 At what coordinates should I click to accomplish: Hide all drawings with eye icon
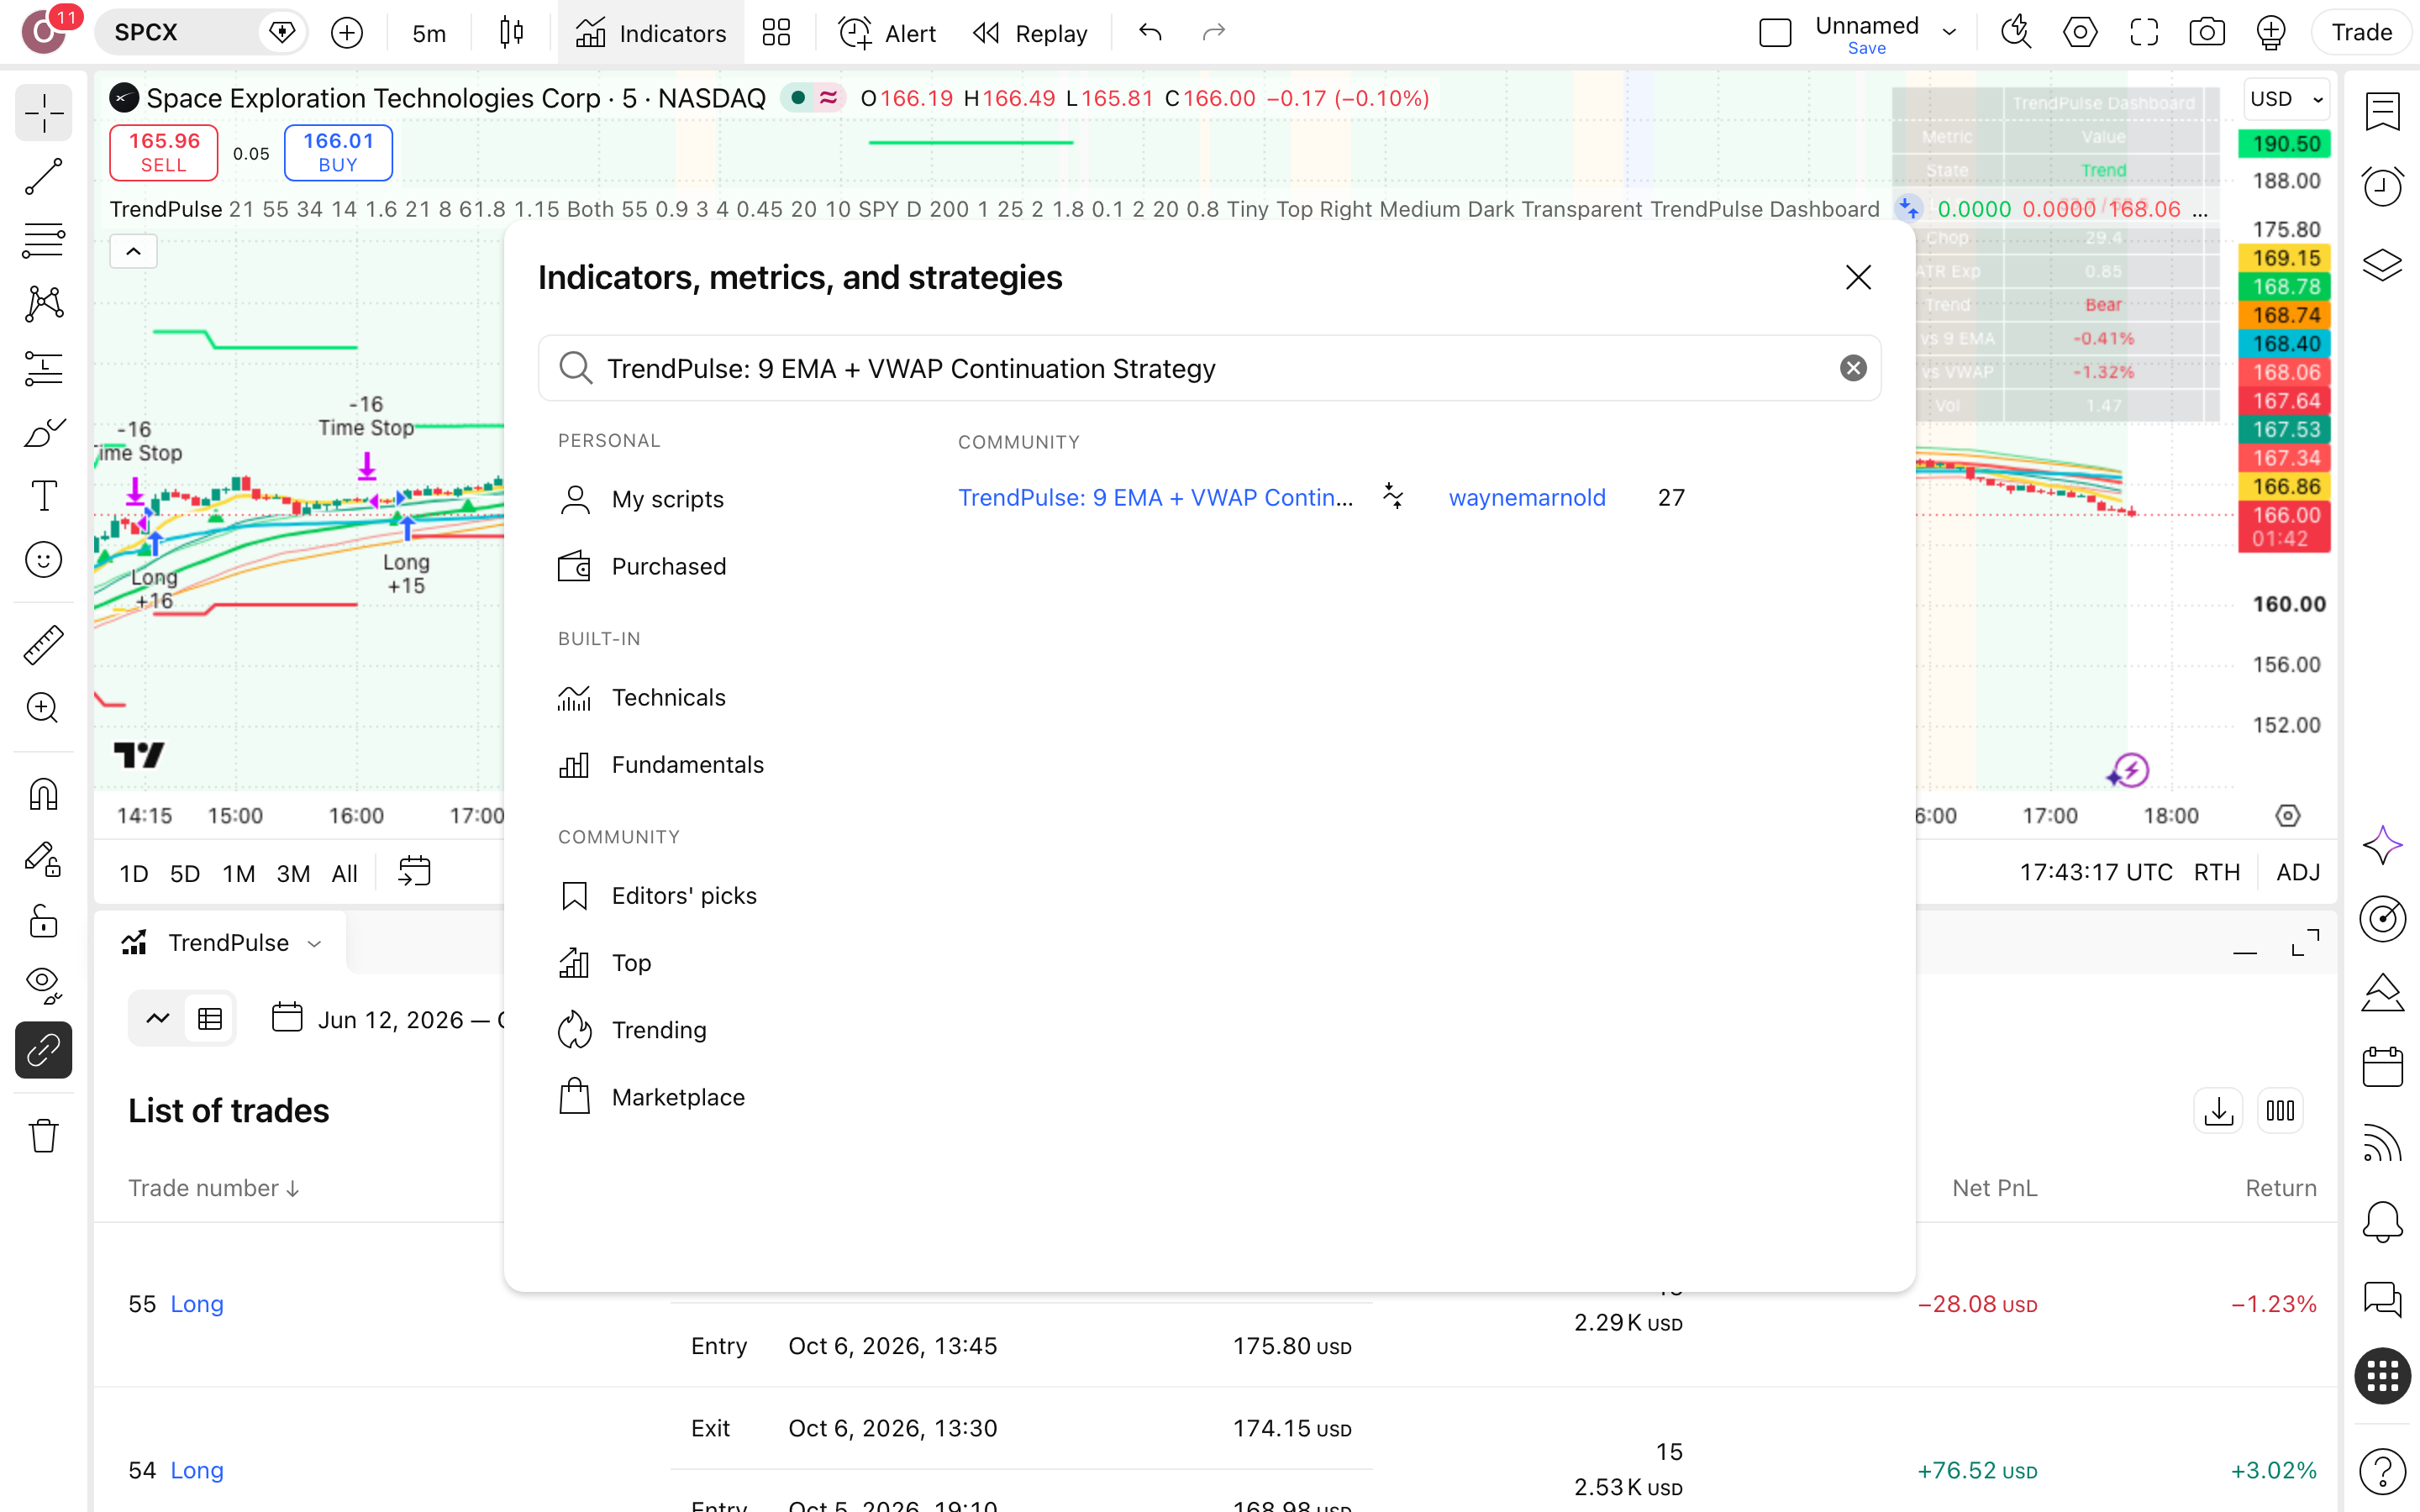point(43,985)
